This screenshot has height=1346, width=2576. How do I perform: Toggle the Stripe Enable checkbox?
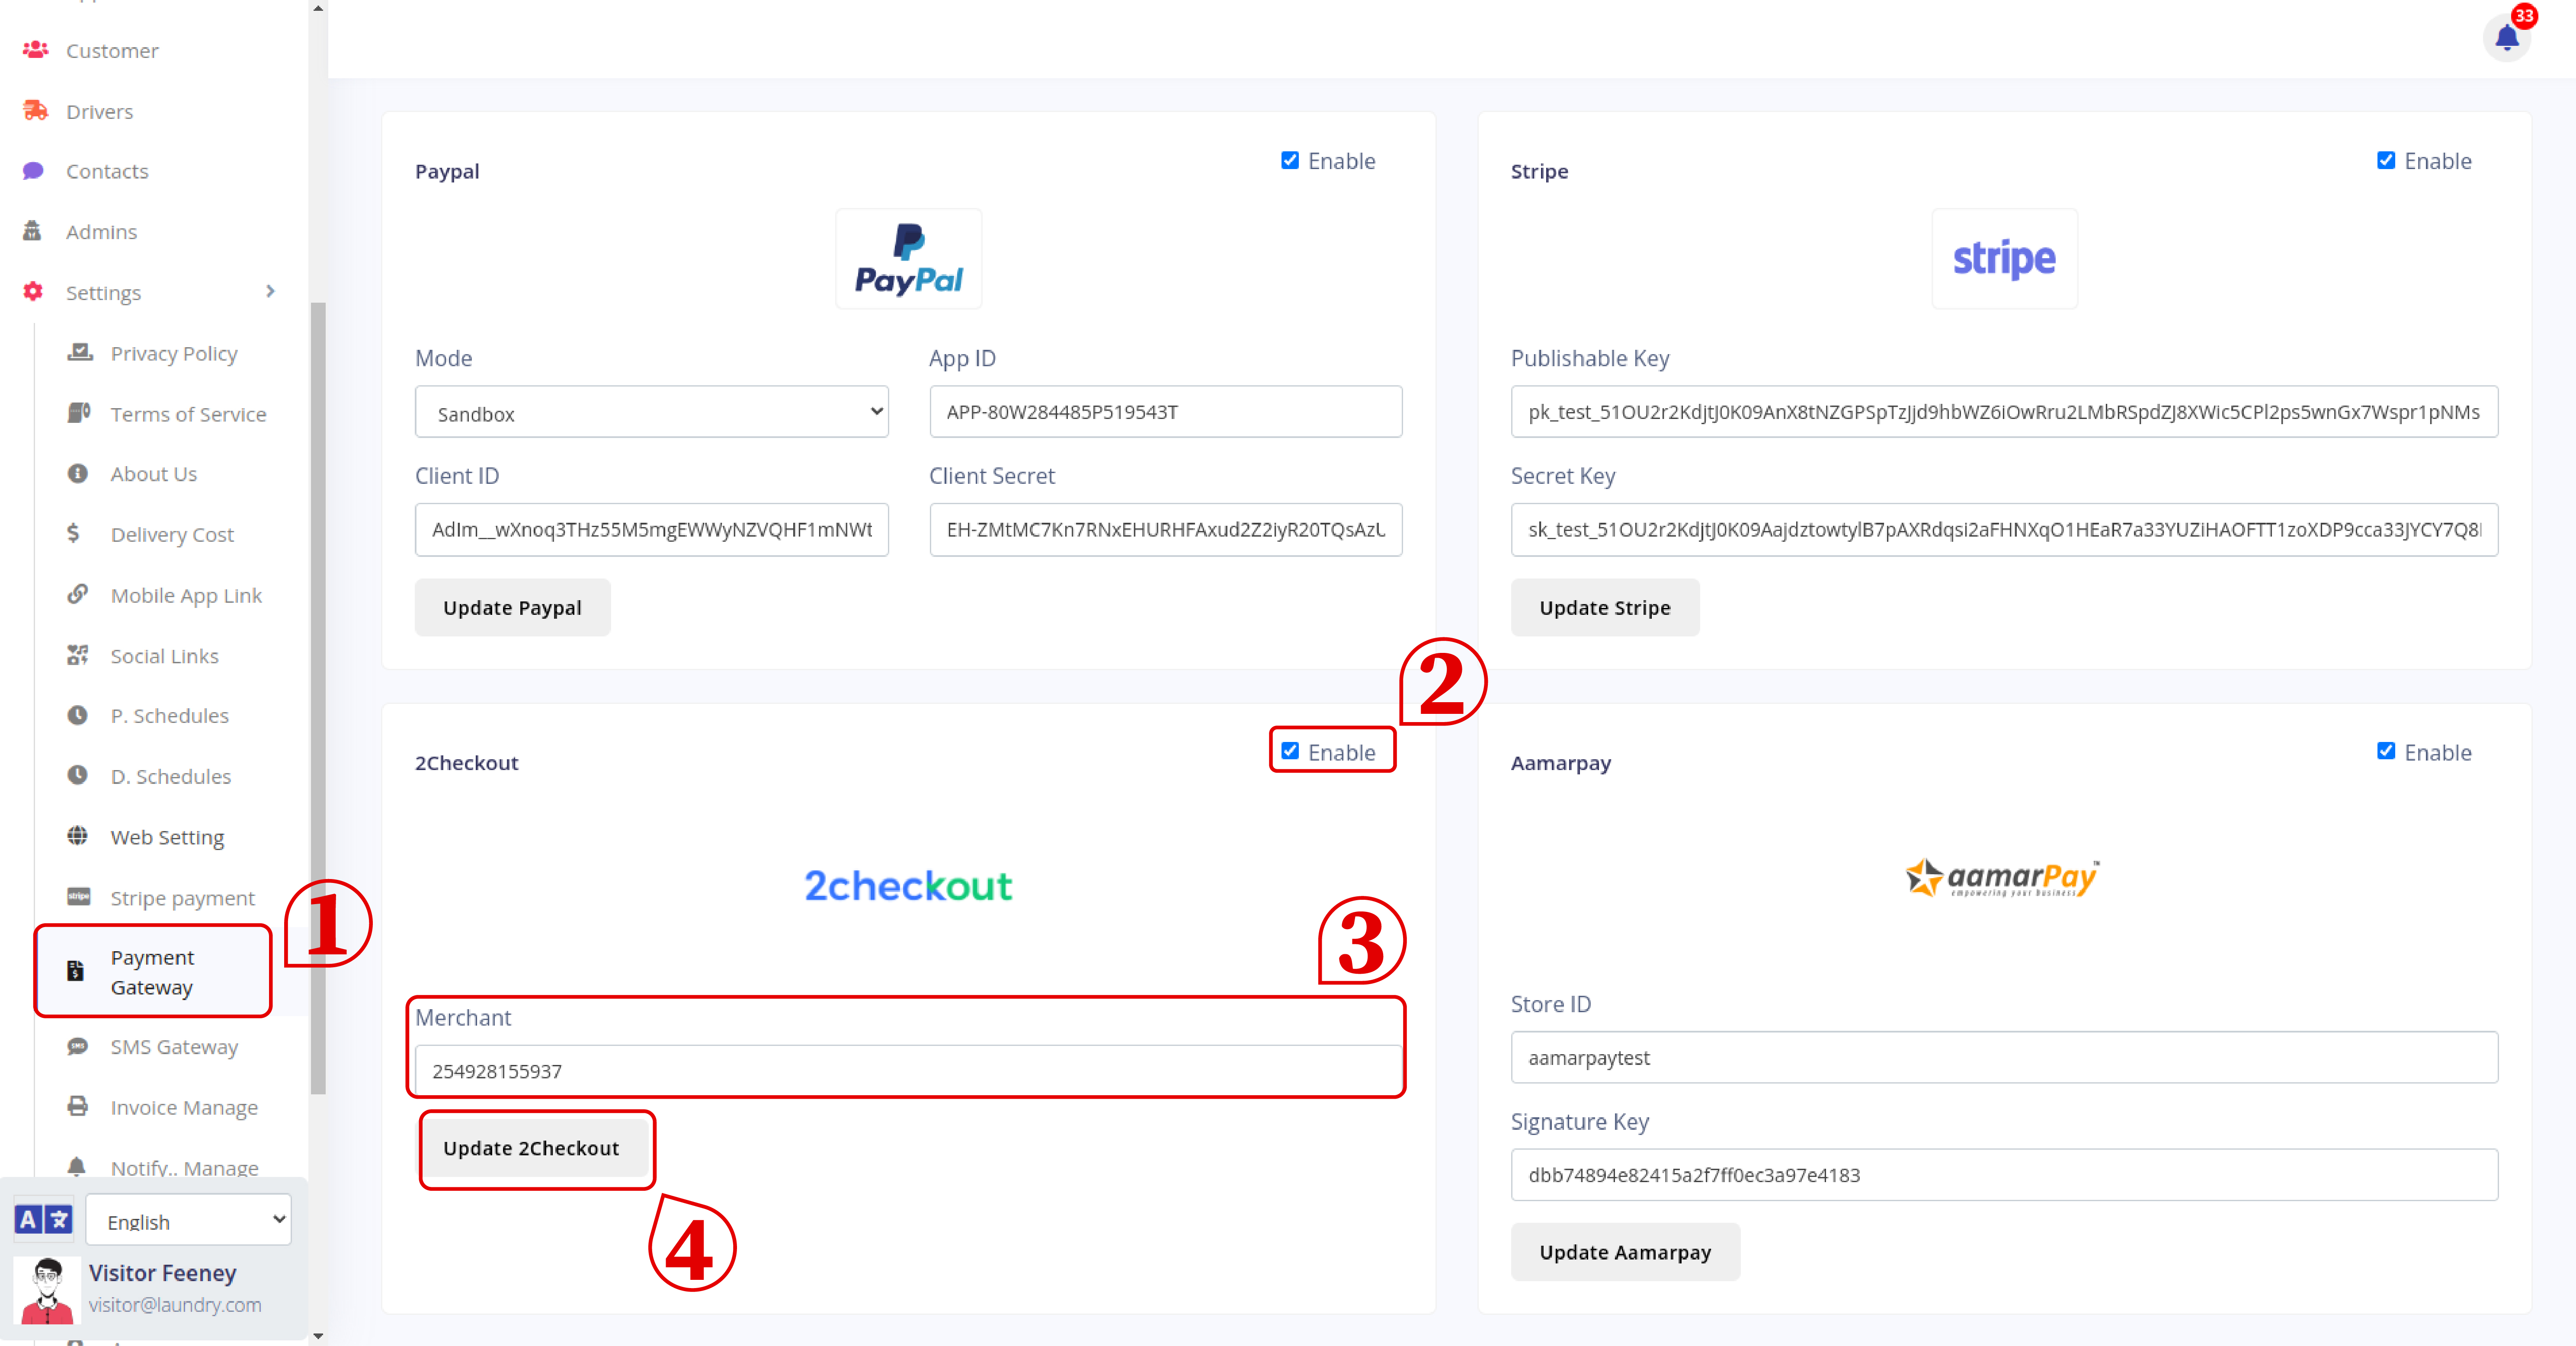[2386, 160]
